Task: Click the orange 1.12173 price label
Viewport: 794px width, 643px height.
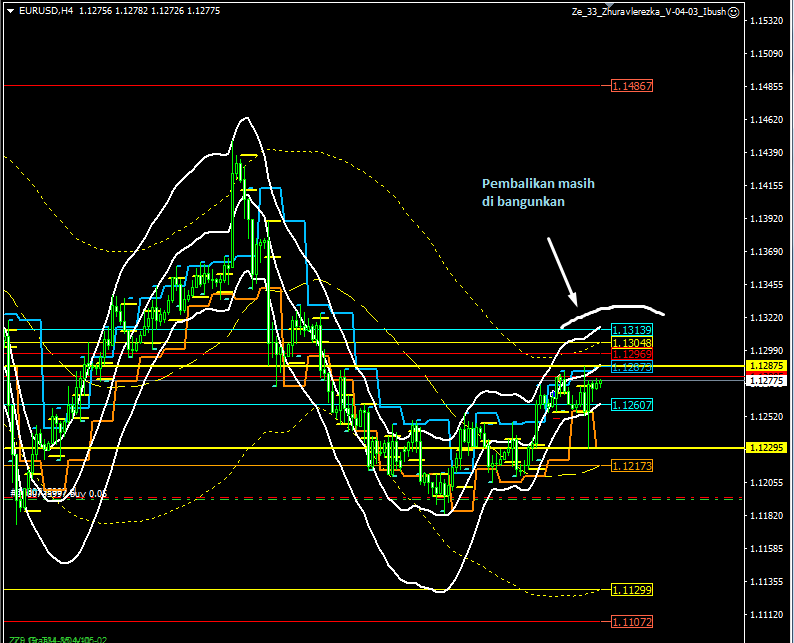Action: click(632, 466)
